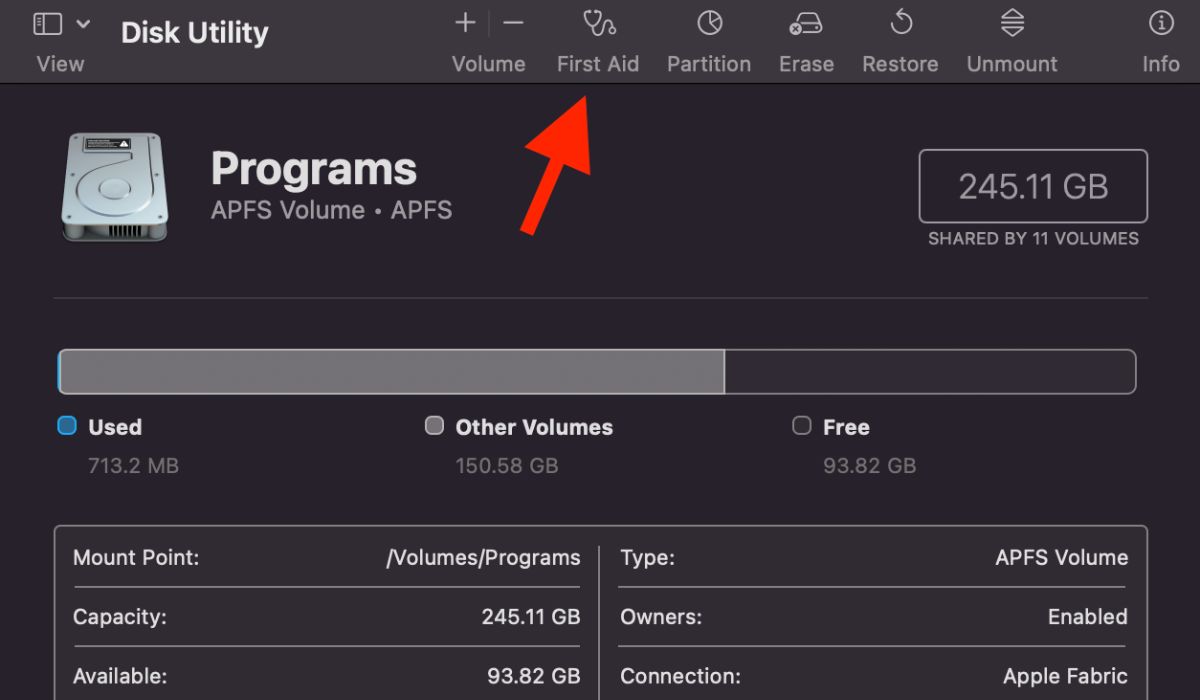The image size is (1200, 700).
Task: Show volume Info icon
Action: point(1161,23)
